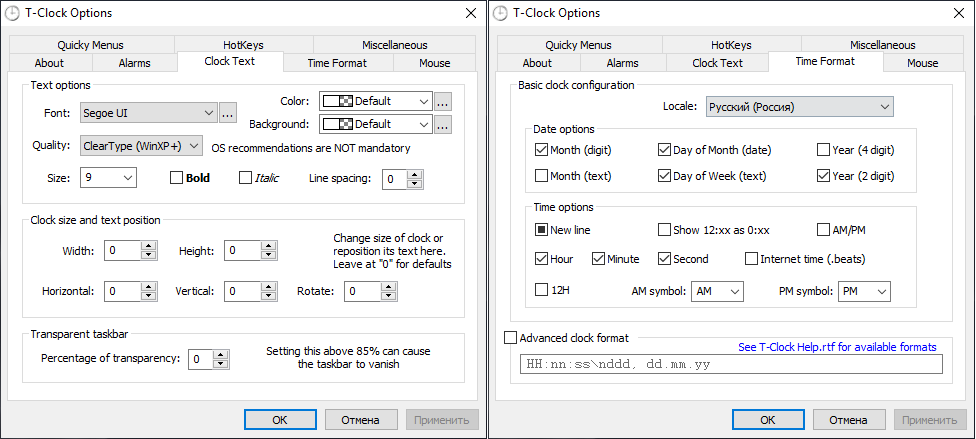The image size is (976, 439).
Task: Increase Horizontal position spinner up
Action: [x=149, y=286]
